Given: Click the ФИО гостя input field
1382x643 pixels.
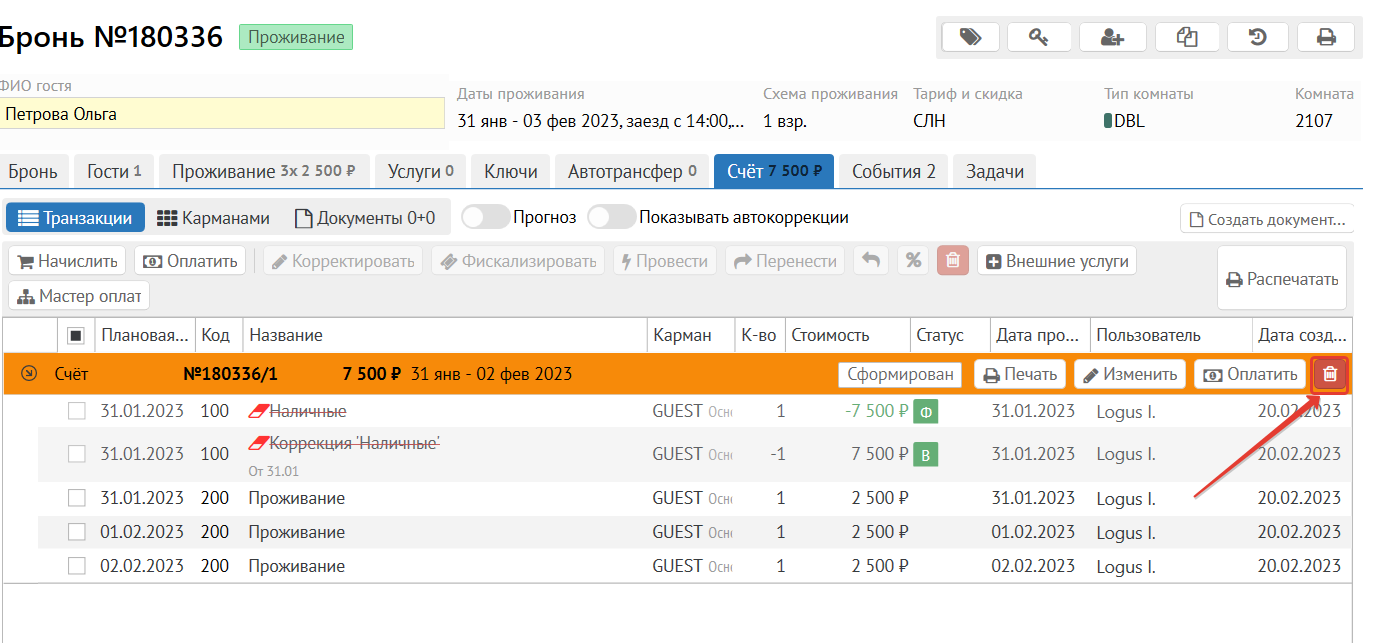Looking at the screenshot, I should coord(222,114).
